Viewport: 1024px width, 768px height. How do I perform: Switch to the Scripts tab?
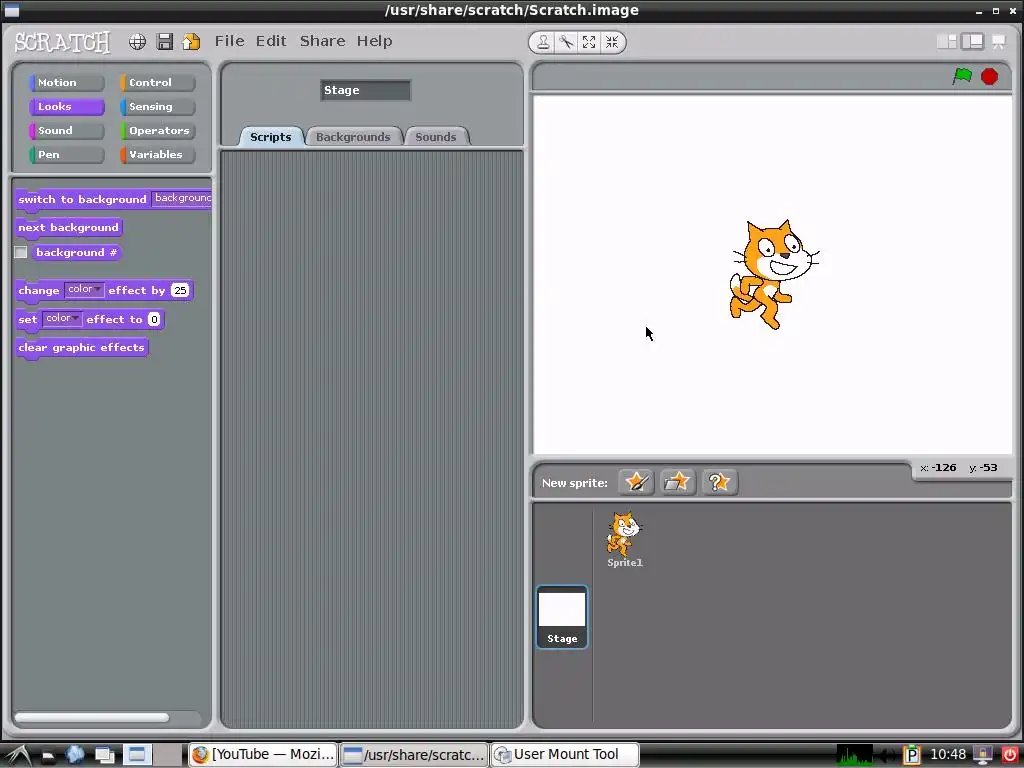[270, 137]
